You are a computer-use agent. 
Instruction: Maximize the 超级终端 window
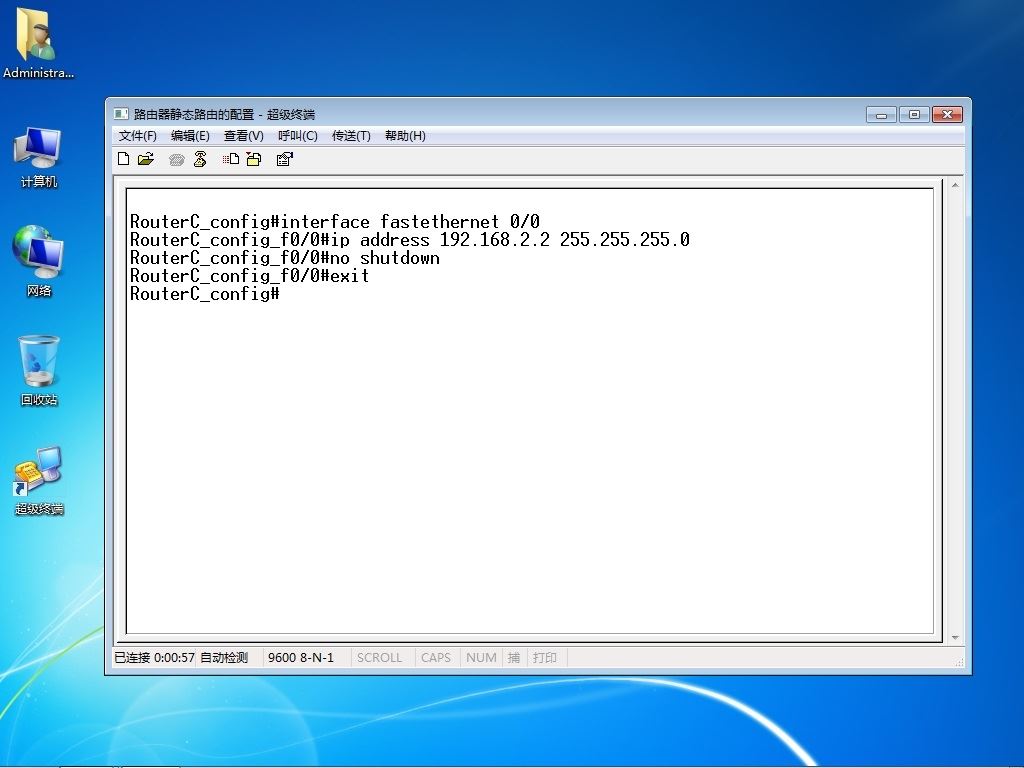click(914, 115)
